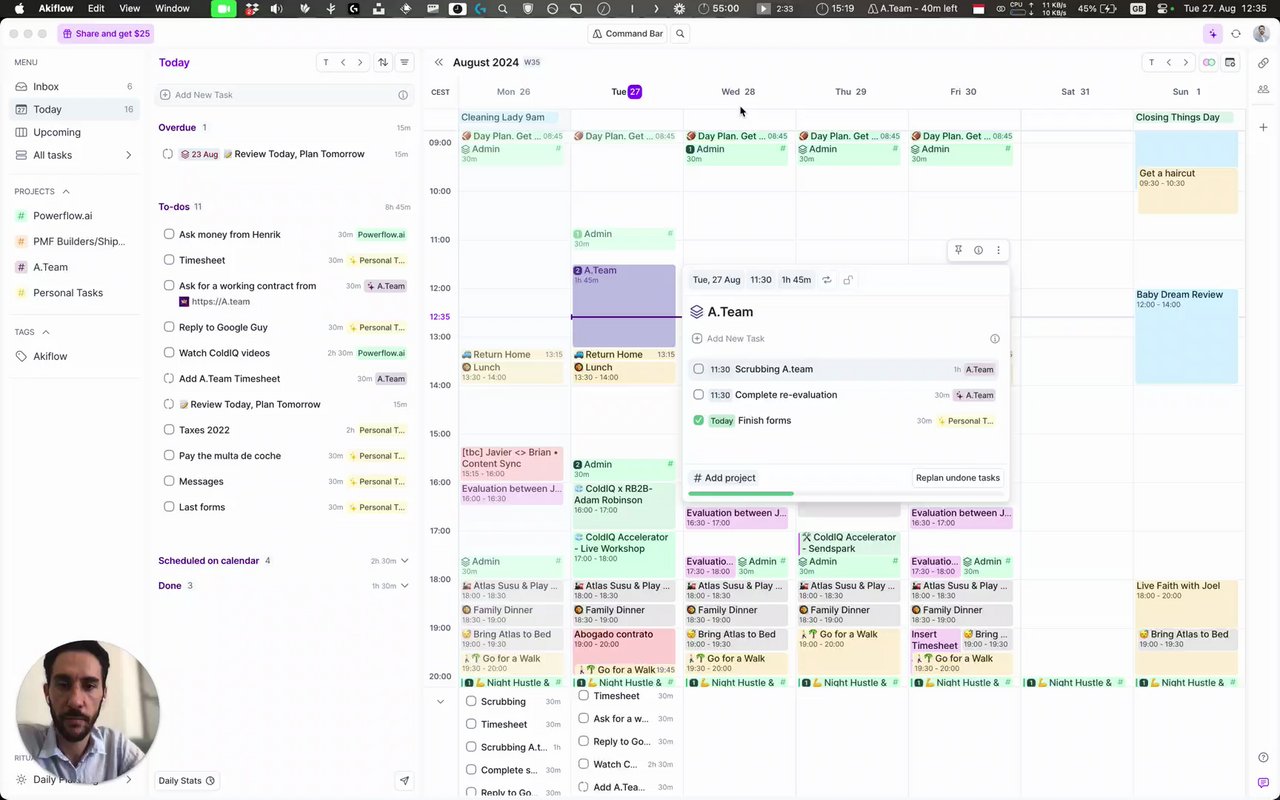The image size is (1280, 800).
Task: Click the calendar layout icon at top right
Action: click(1231, 62)
